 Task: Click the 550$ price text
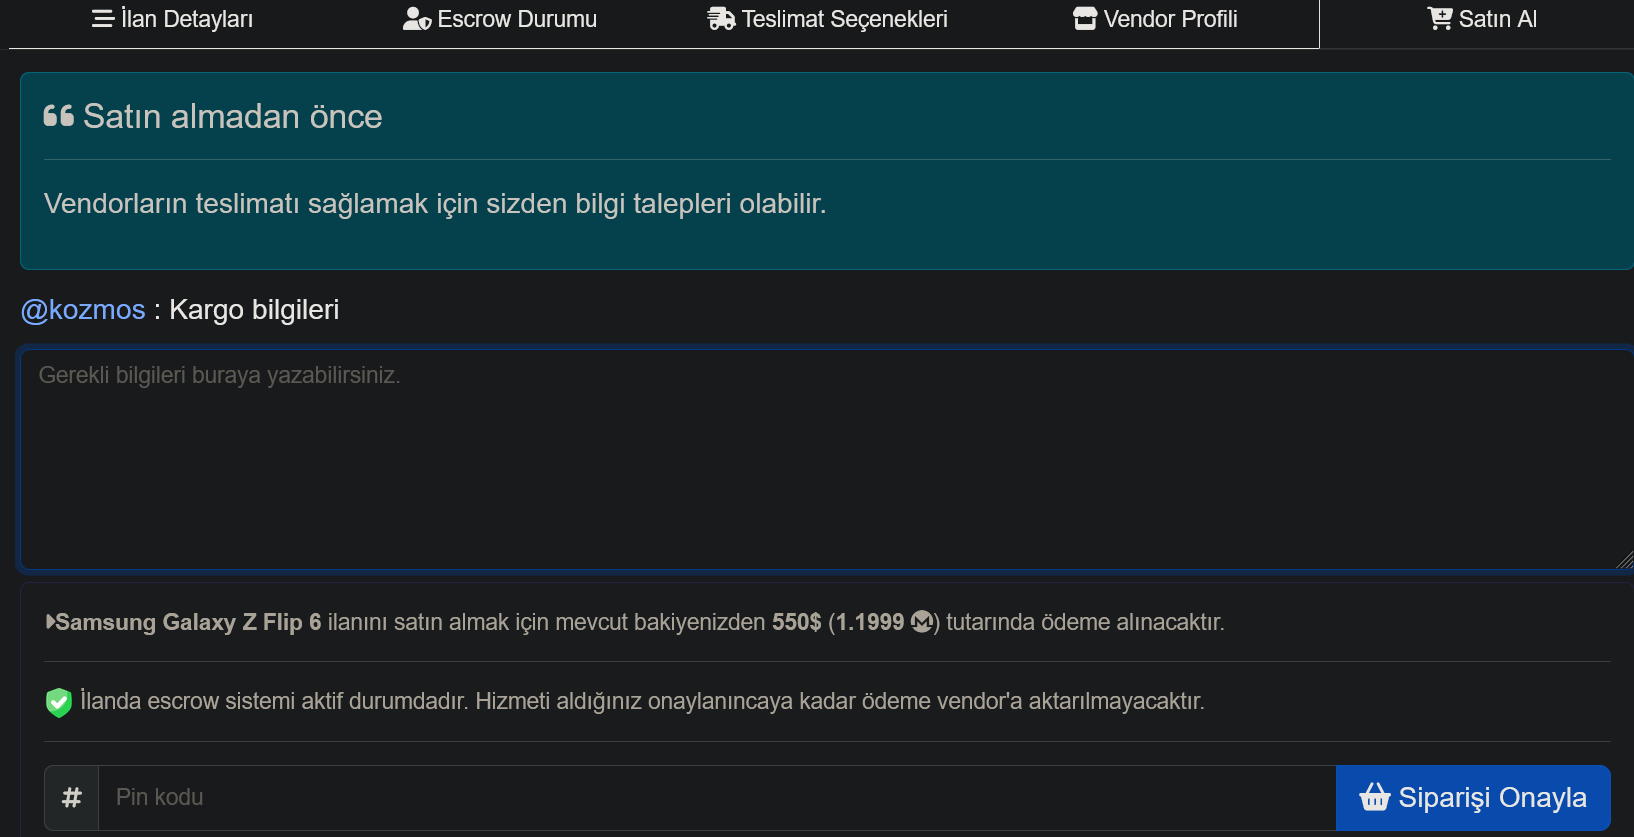tap(797, 622)
